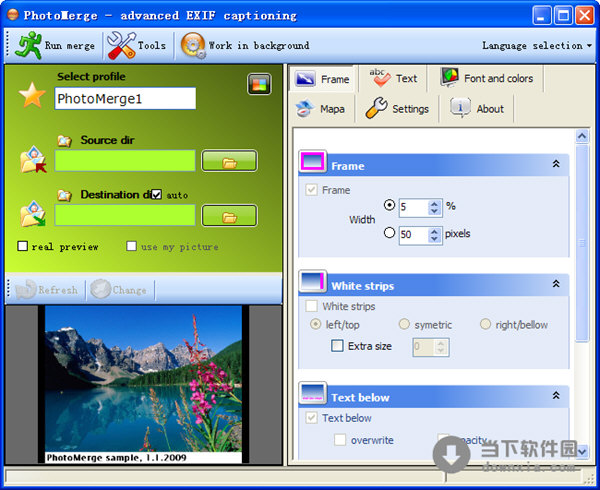
Task: Click the source photo folder icon with red arrow
Action: [33, 160]
